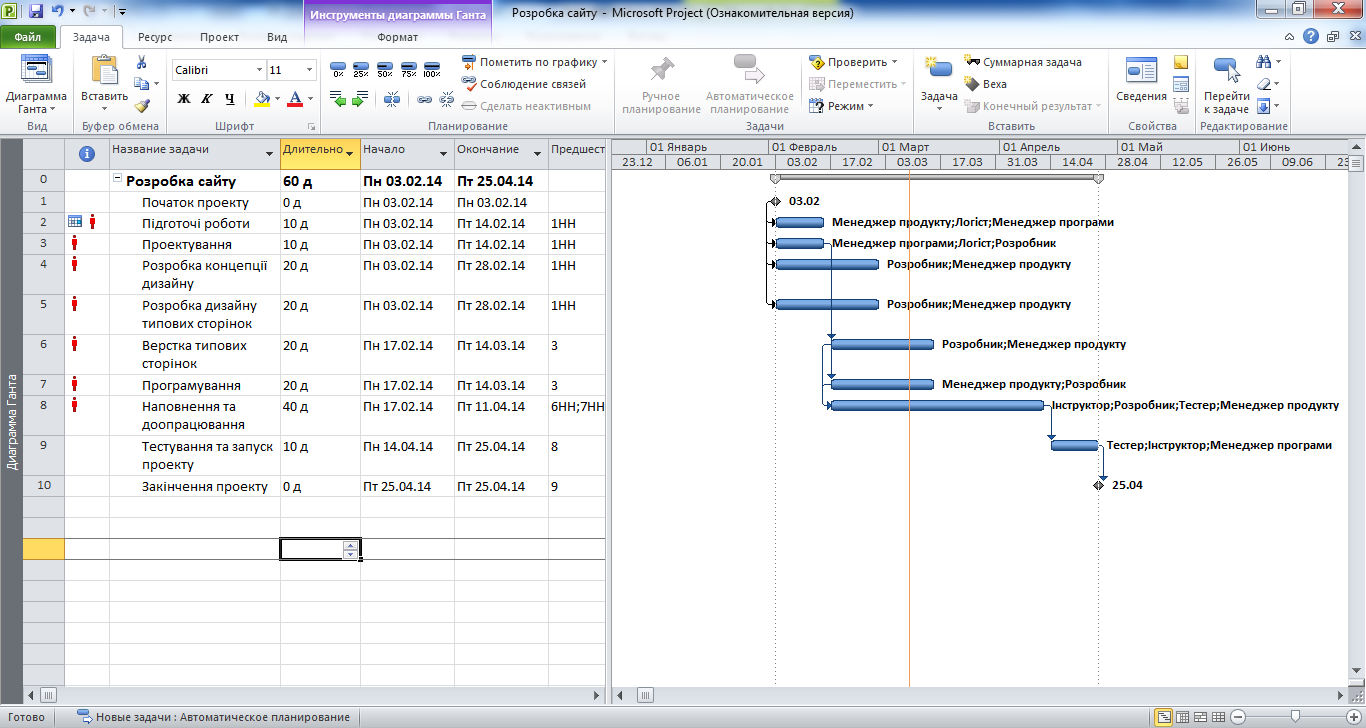Click the Format Painter brush icon
Image resolution: width=1366 pixels, height=728 pixels.
point(142,106)
